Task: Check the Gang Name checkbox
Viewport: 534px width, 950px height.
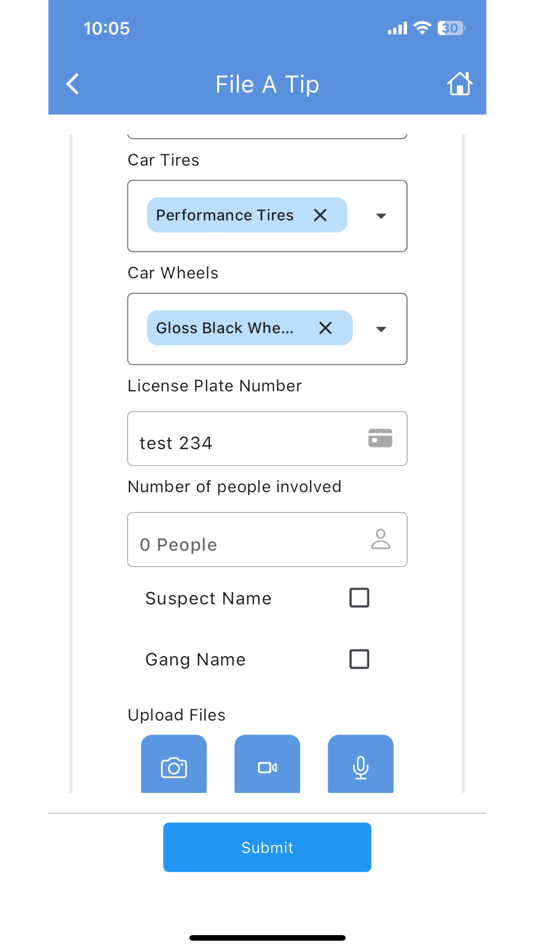Action: tap(359, 659)
